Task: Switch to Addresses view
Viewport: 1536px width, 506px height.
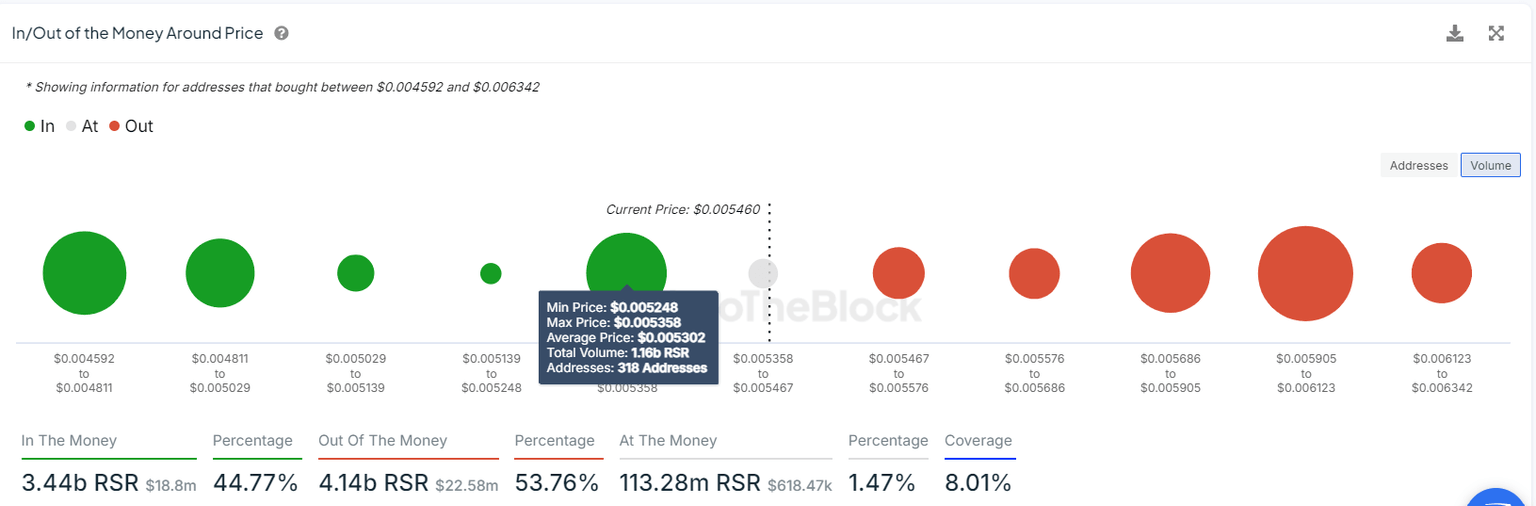Action: tap(1419, 165)
